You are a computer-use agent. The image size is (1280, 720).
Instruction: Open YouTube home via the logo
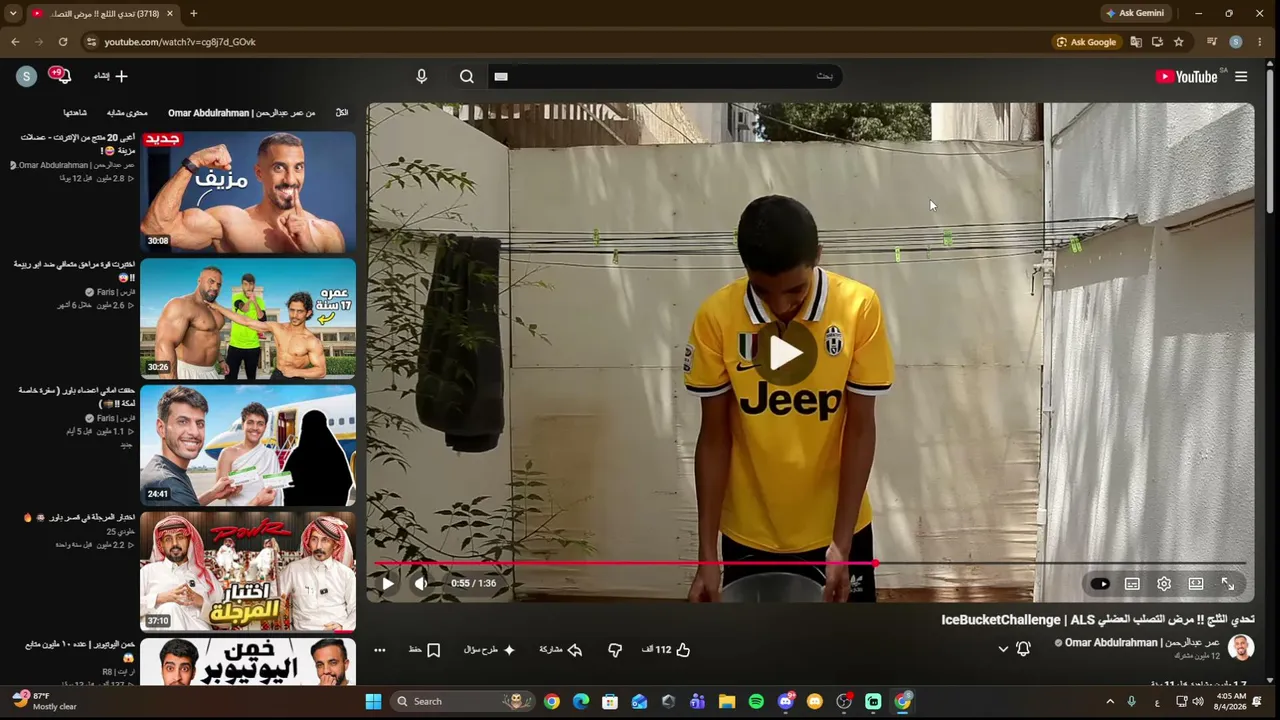pos(1186,77)
